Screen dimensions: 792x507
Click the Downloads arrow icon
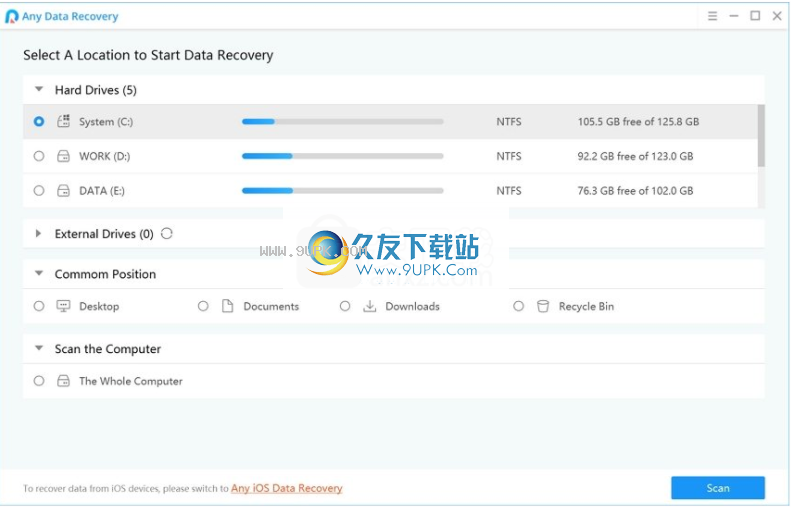(x=370, y=306)
